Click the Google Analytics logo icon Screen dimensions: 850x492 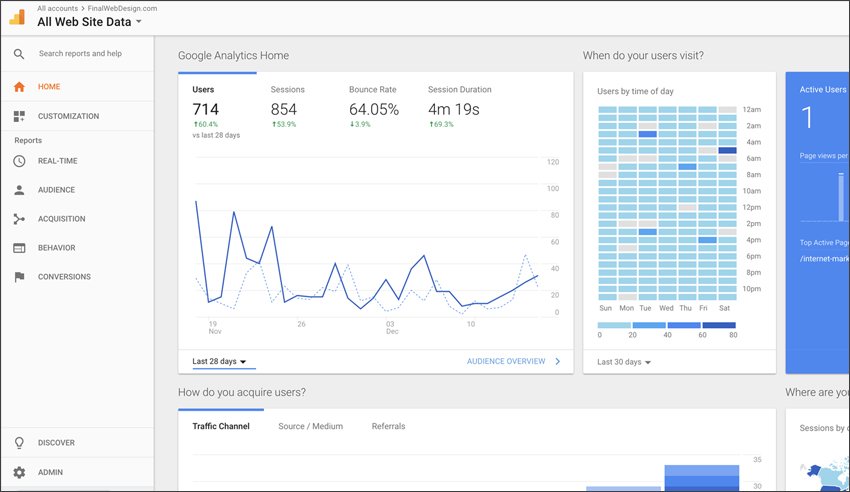click(17, 17)
